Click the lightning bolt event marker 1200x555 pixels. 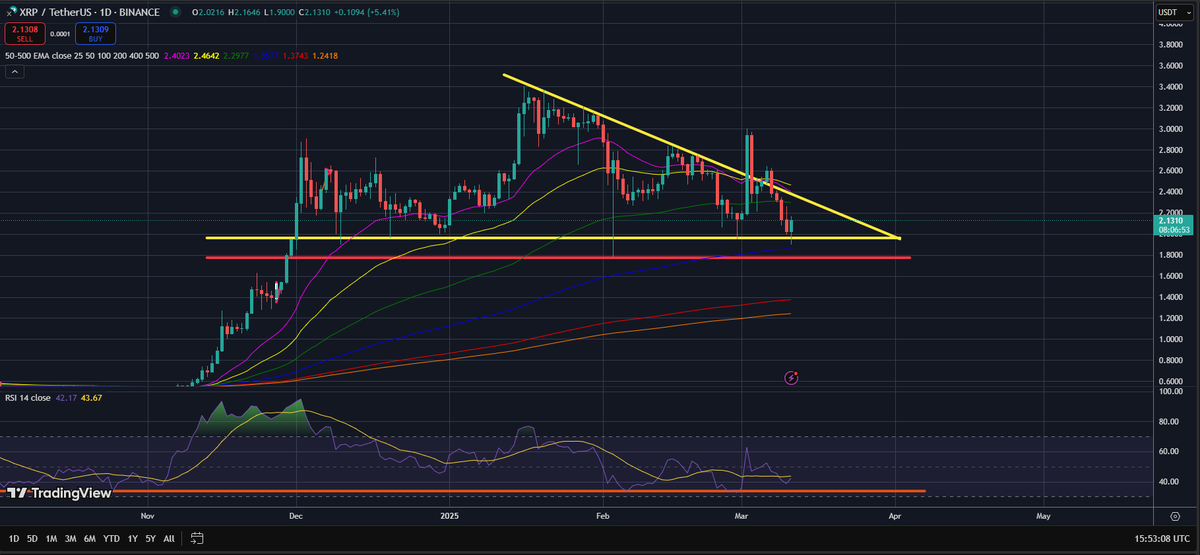(x=791, y=377)
